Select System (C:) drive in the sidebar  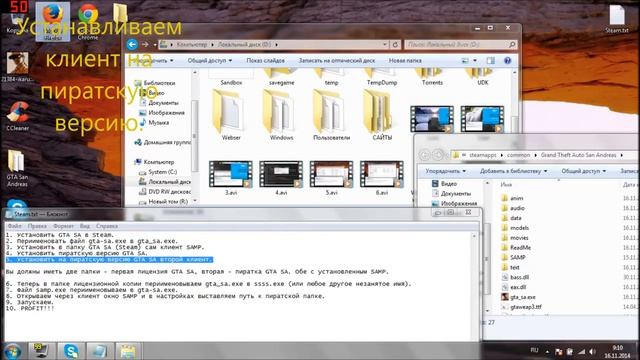pyautogui.click(x=158, y=172)
